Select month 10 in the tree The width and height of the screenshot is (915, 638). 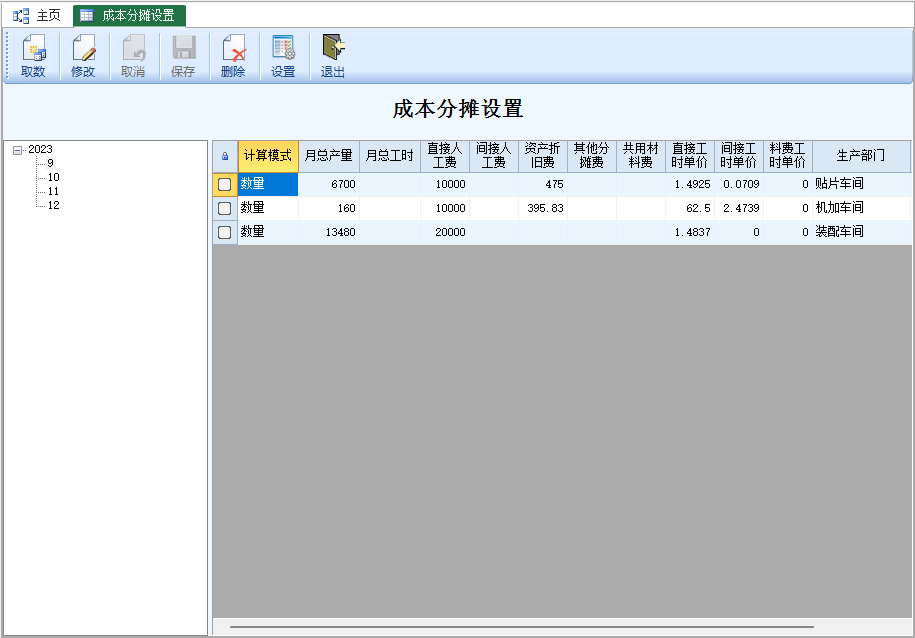pos(53,177)
